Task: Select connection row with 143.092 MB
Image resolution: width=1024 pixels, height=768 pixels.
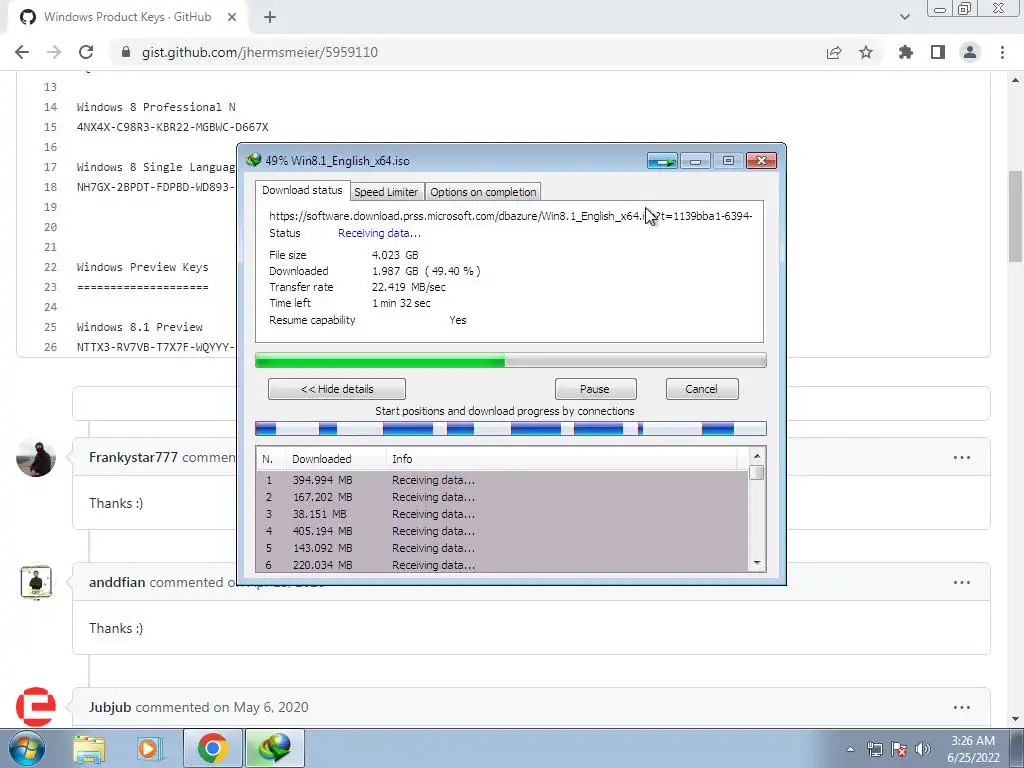Action: tap(502, 548)
